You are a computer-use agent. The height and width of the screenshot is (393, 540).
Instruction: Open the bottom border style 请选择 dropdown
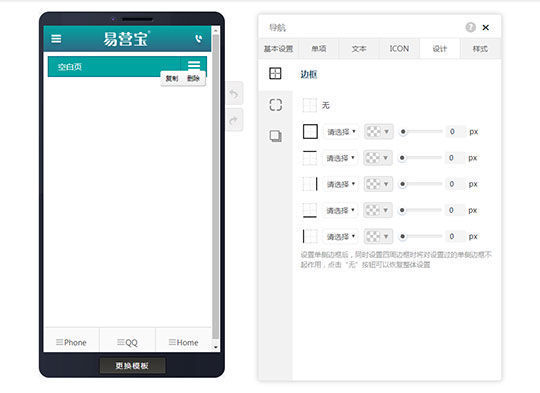[340, 210]
